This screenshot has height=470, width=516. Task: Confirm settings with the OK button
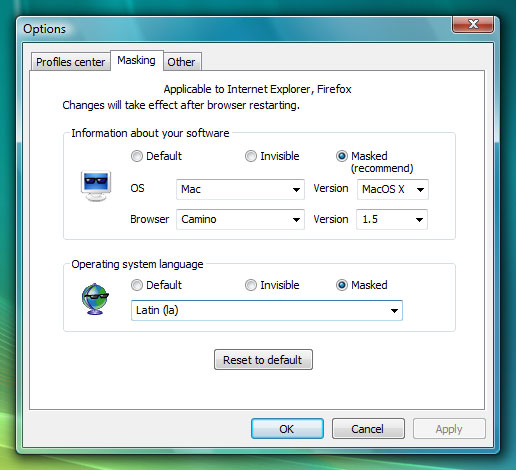287,429
